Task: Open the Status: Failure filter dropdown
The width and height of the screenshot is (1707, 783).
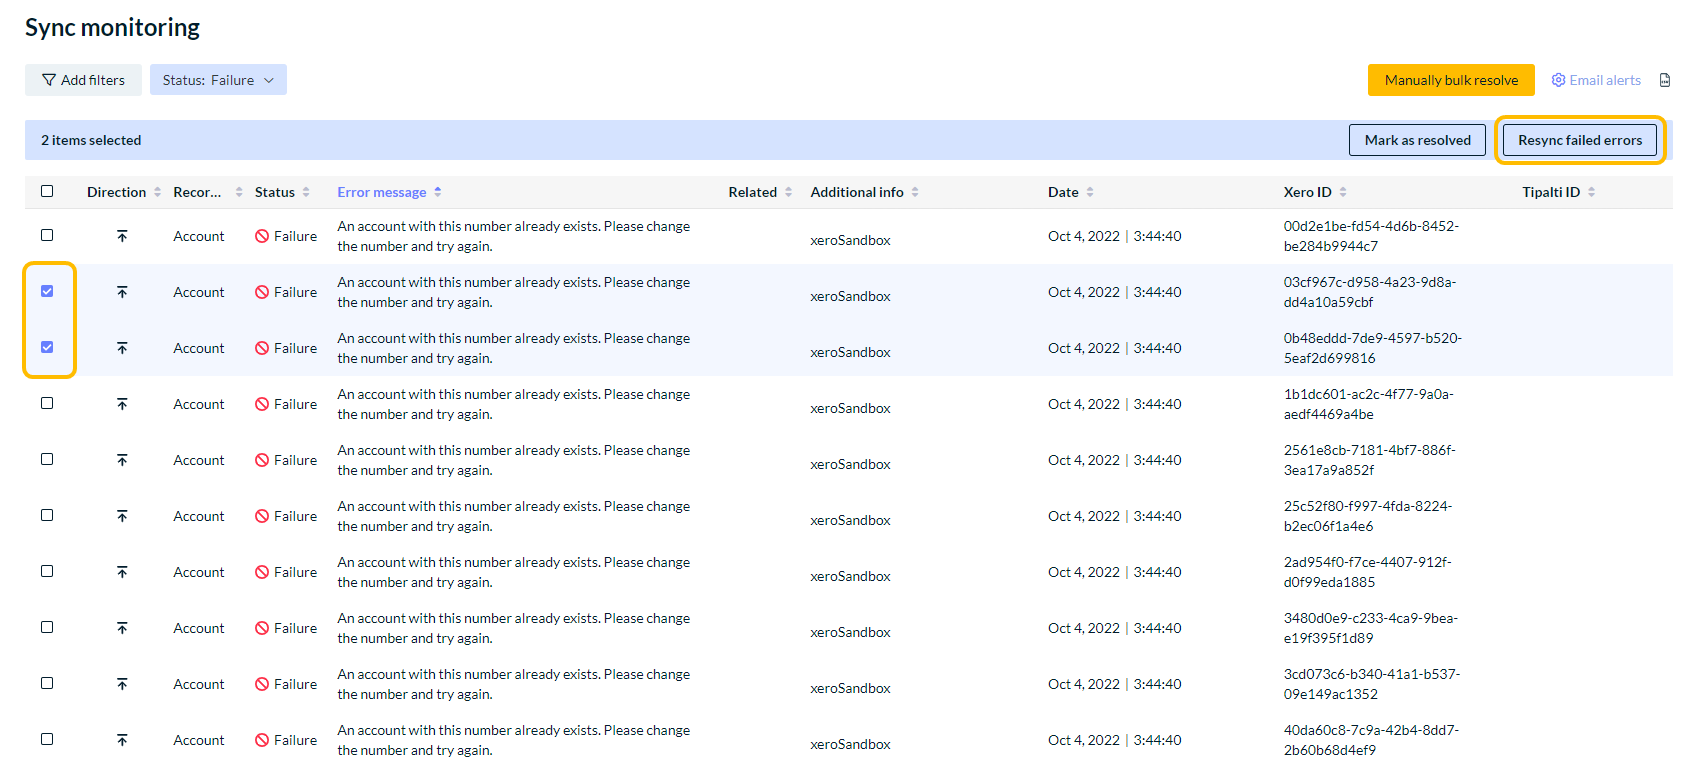Action: (x=218, y=80)
